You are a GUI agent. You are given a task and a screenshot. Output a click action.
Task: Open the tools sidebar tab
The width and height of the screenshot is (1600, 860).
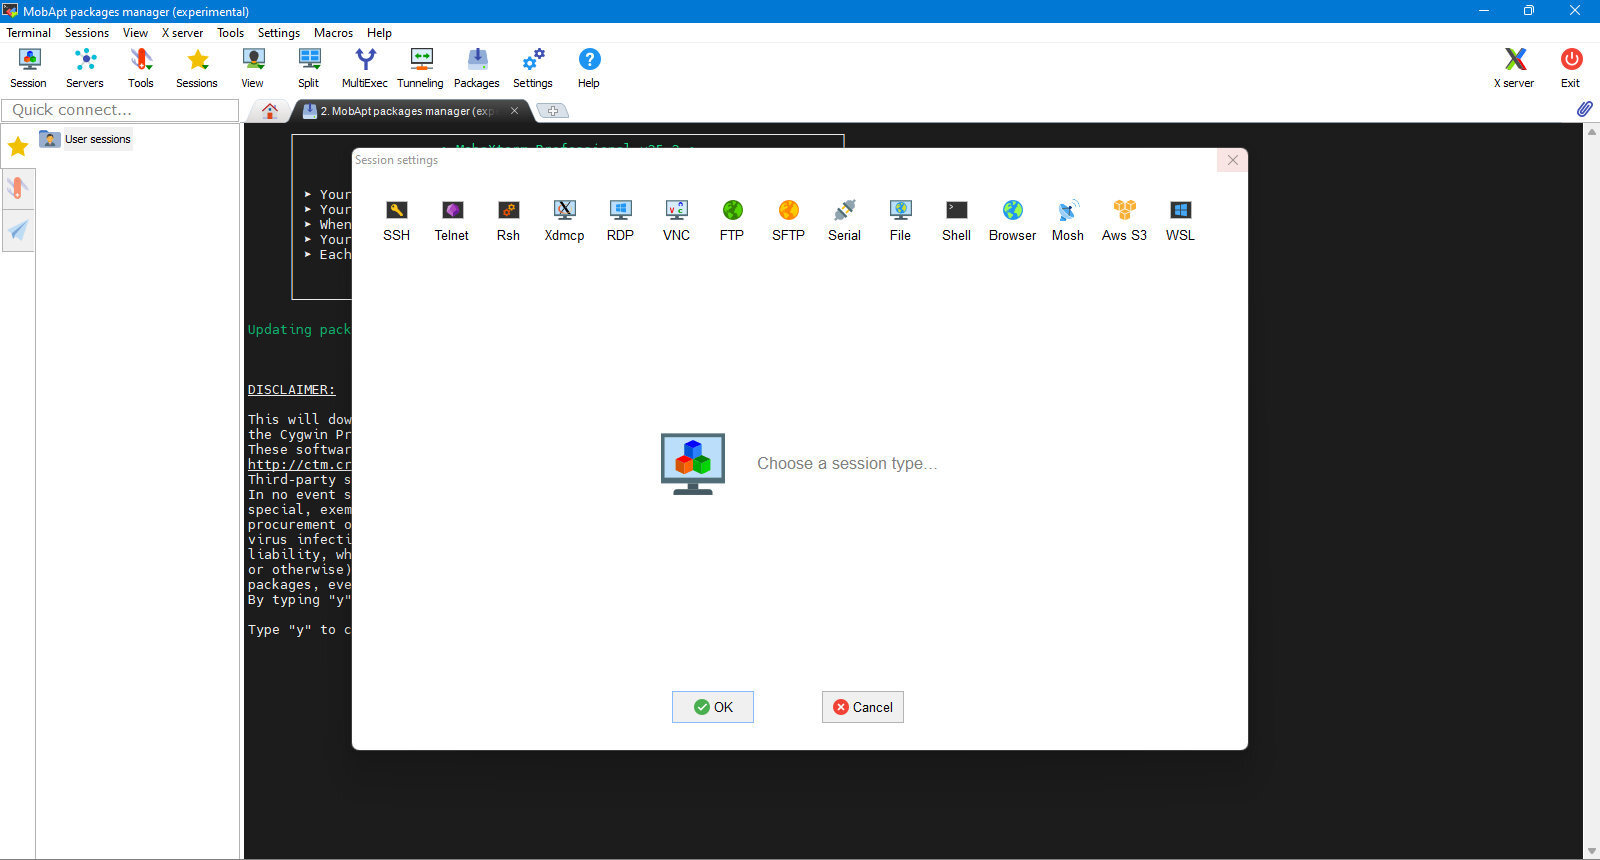[x=18, y=188]
